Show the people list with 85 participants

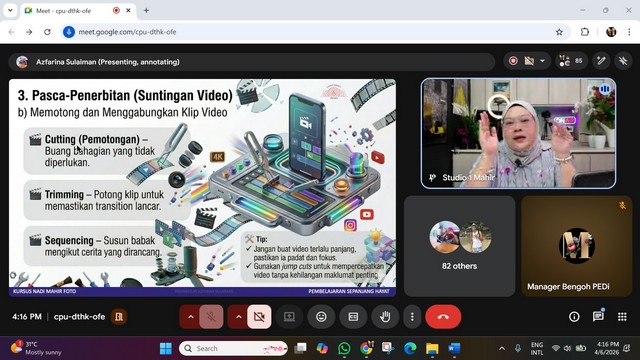coord(571,61)
